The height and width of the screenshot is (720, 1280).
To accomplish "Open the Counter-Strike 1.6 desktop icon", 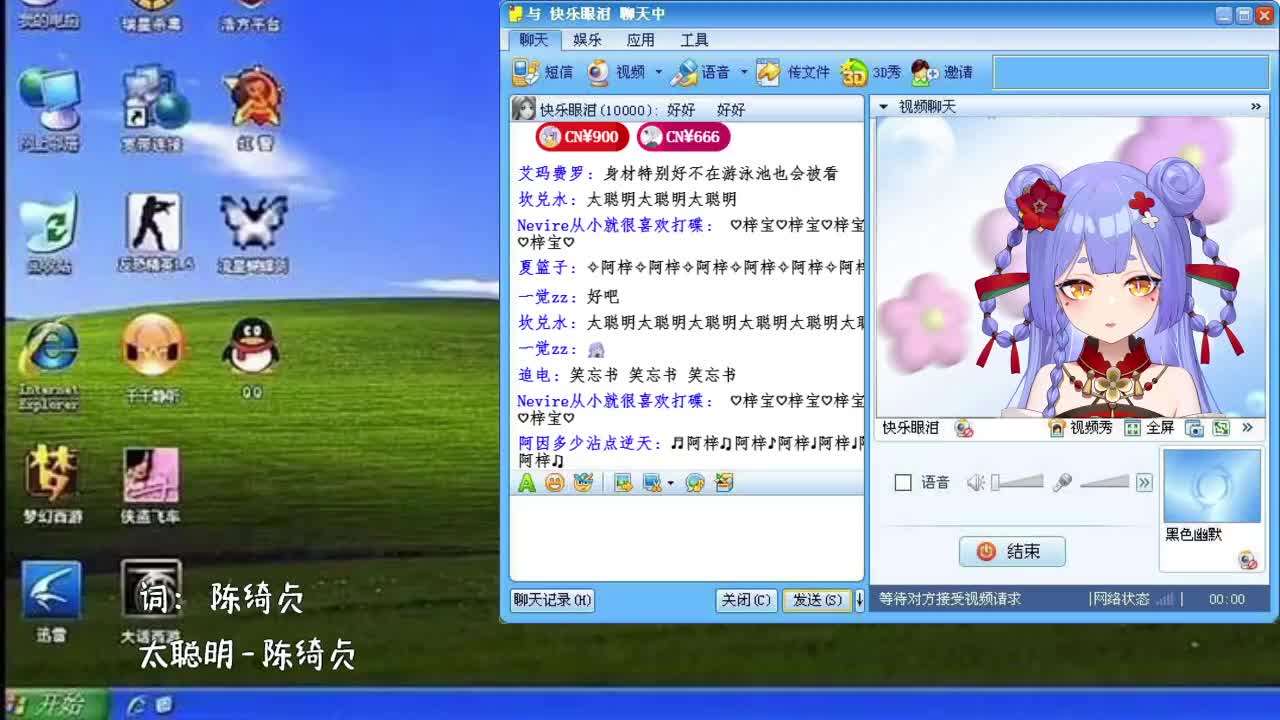I will pos(153,233).
